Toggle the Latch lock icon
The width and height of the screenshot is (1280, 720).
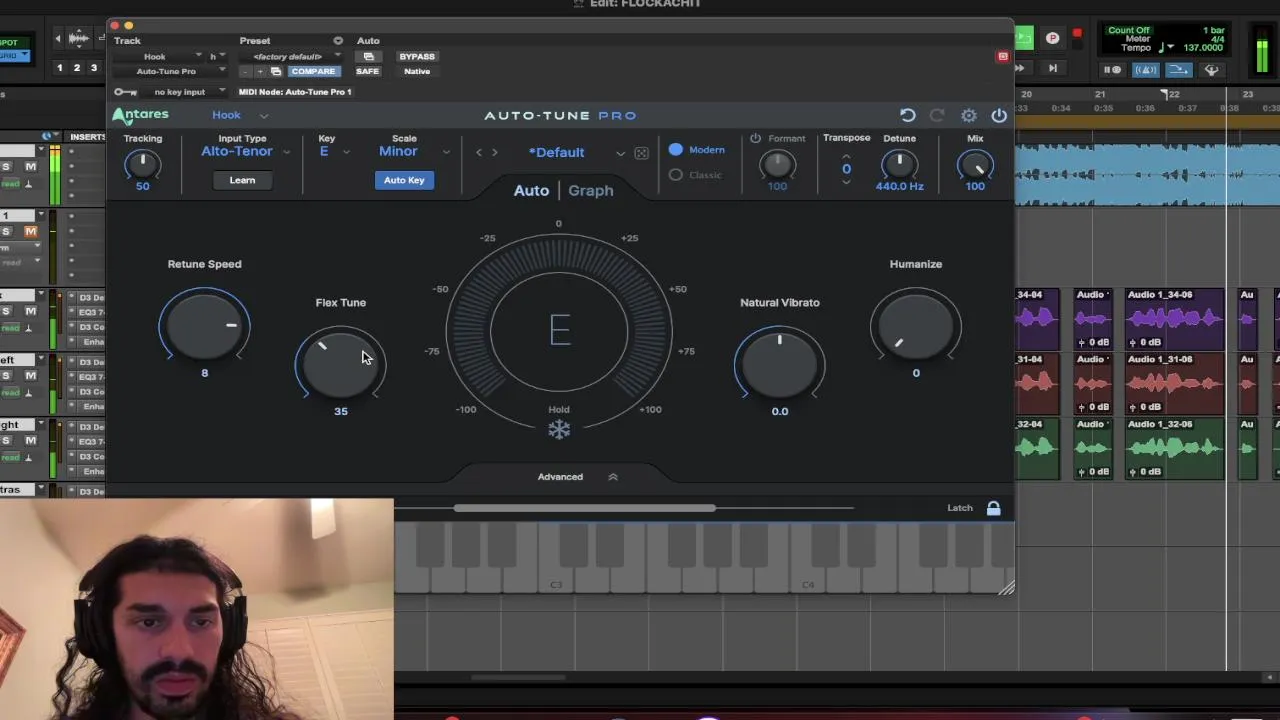point(993,508)
